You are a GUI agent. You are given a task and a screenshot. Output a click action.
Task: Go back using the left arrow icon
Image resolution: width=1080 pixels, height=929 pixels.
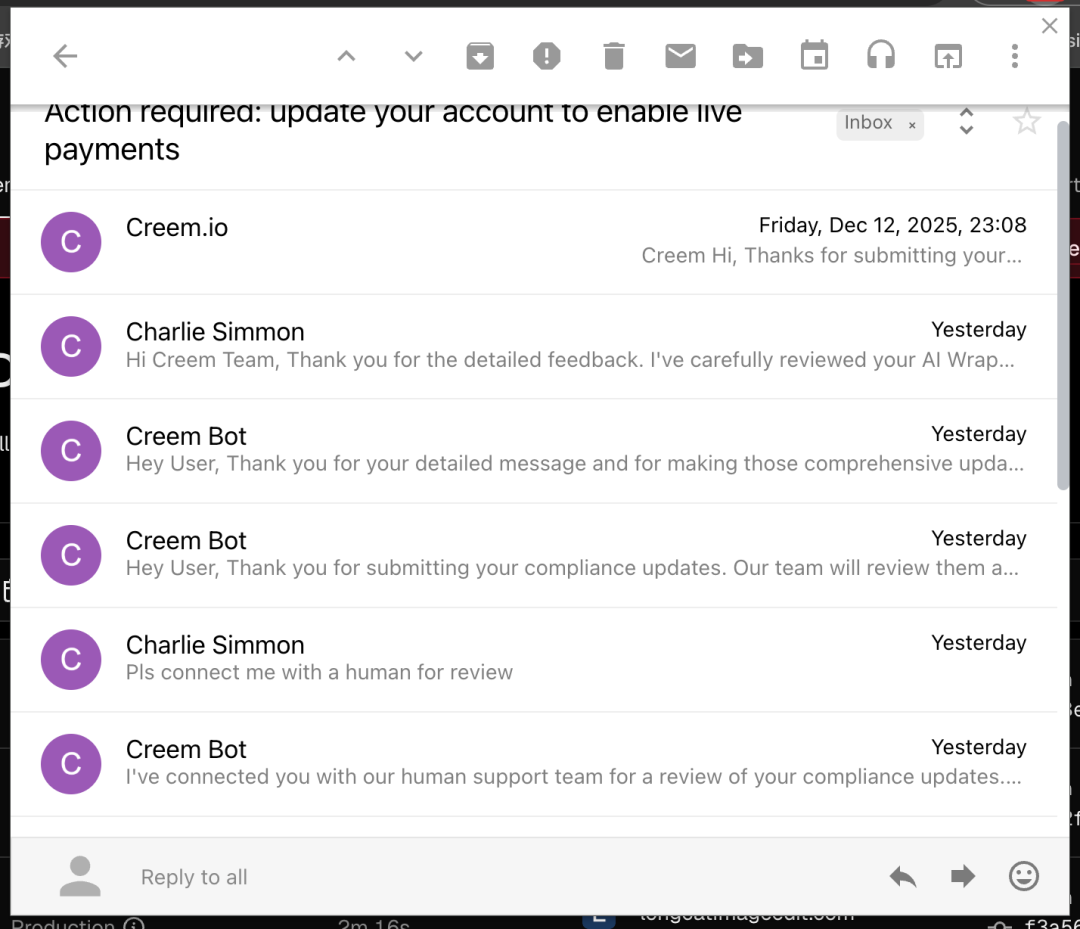coord(65,56)
